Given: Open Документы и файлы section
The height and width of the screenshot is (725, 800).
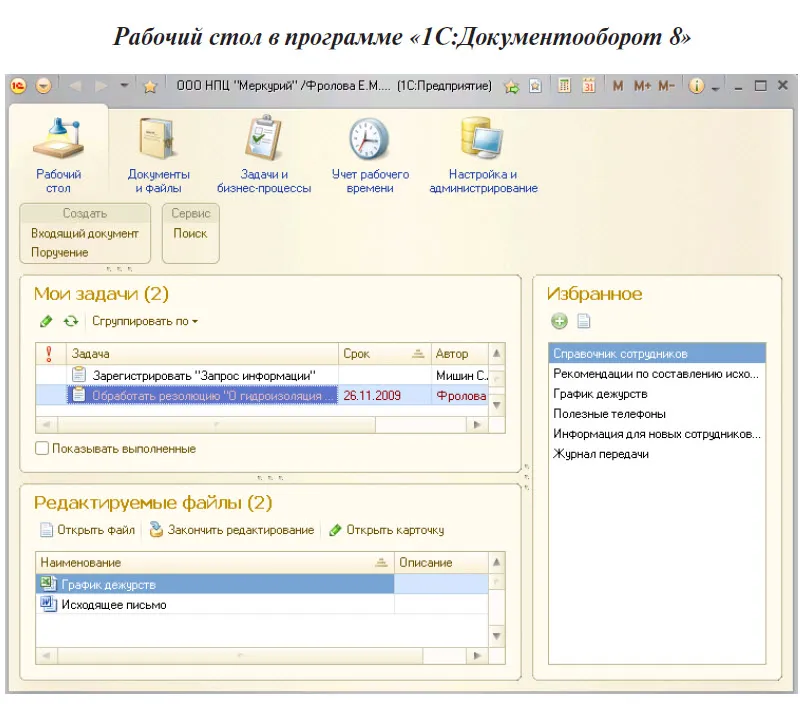Looking at the screenshot, I should pyautogui.click(x=158, y=155).
